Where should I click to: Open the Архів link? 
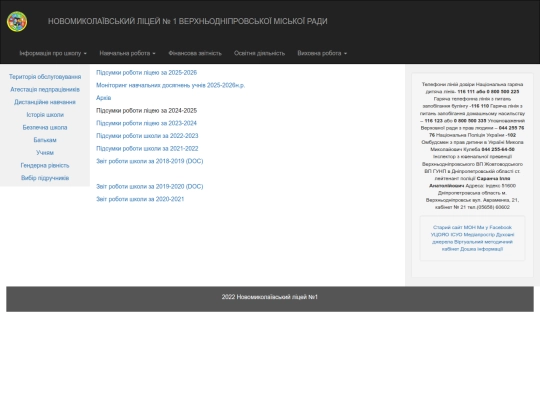104,98
